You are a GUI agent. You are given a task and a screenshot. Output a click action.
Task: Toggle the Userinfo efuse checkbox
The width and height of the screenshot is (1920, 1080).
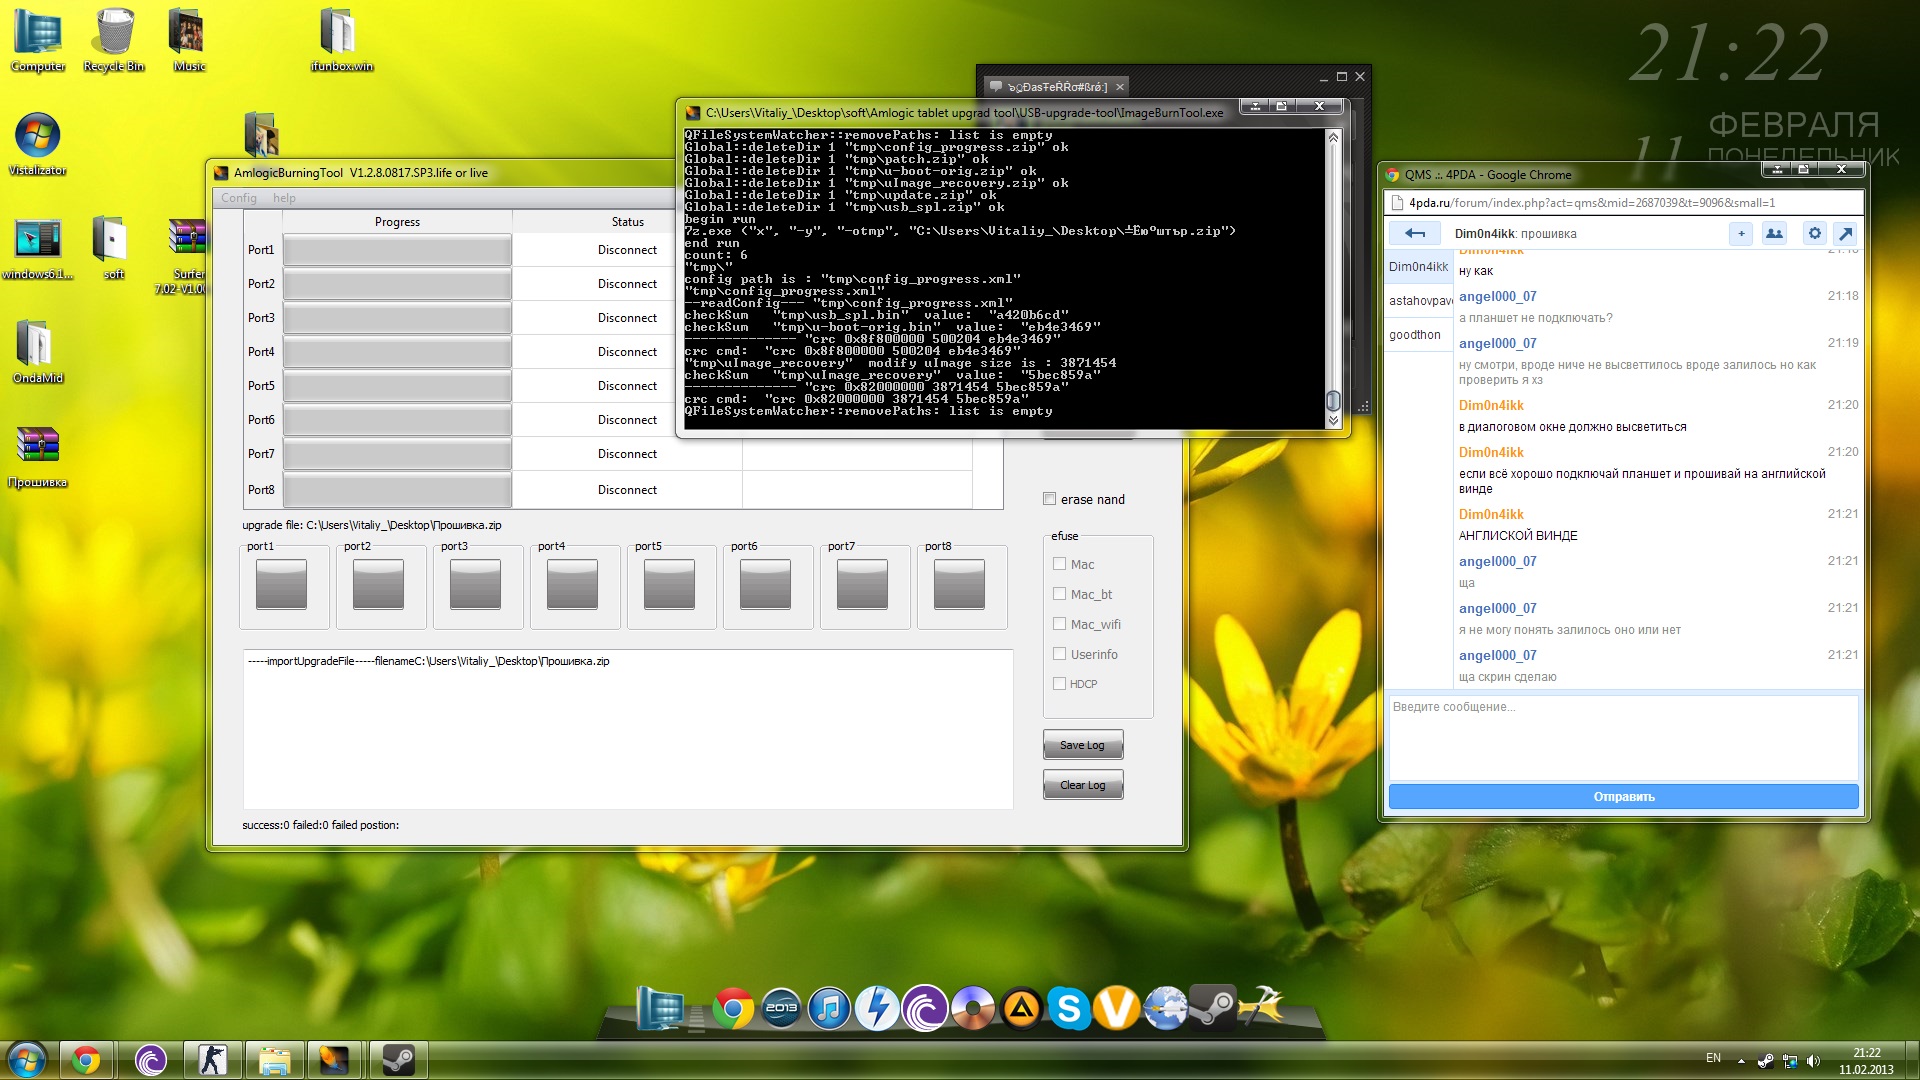coord(1059,654)
